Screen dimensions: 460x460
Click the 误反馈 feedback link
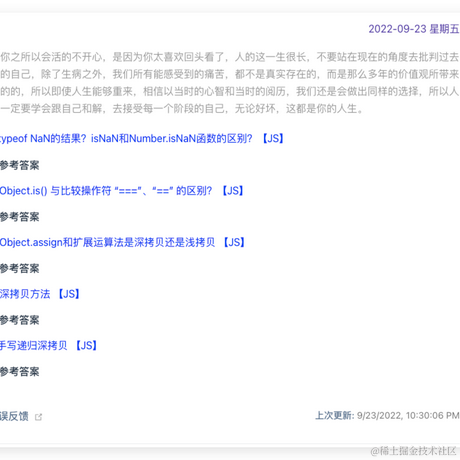tap(14, 416)
